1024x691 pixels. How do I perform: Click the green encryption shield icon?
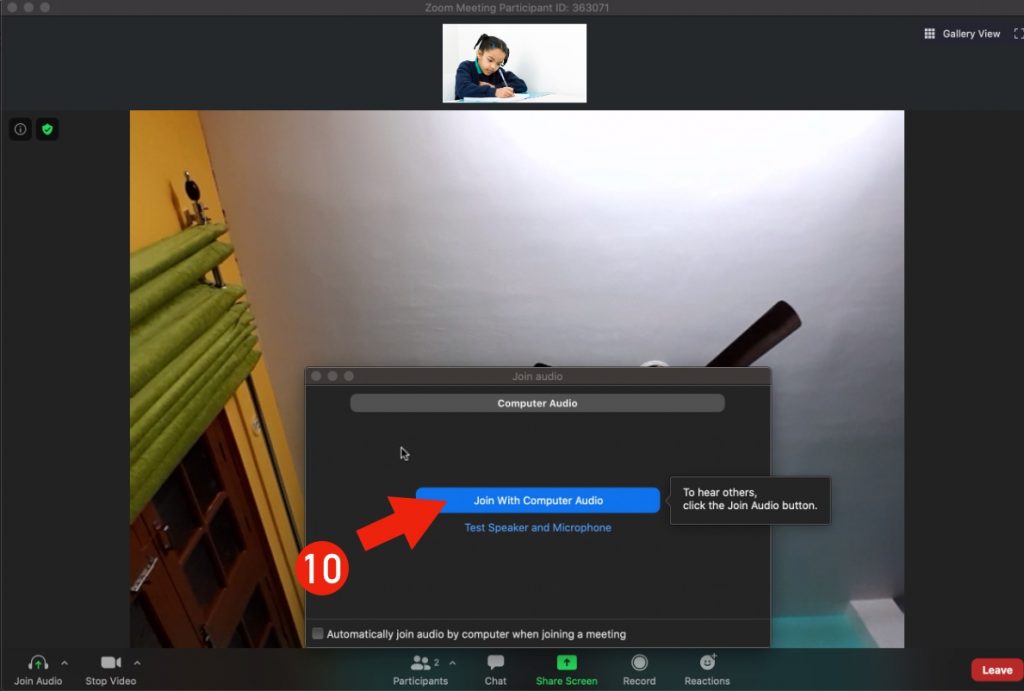(x=47, y=128)
